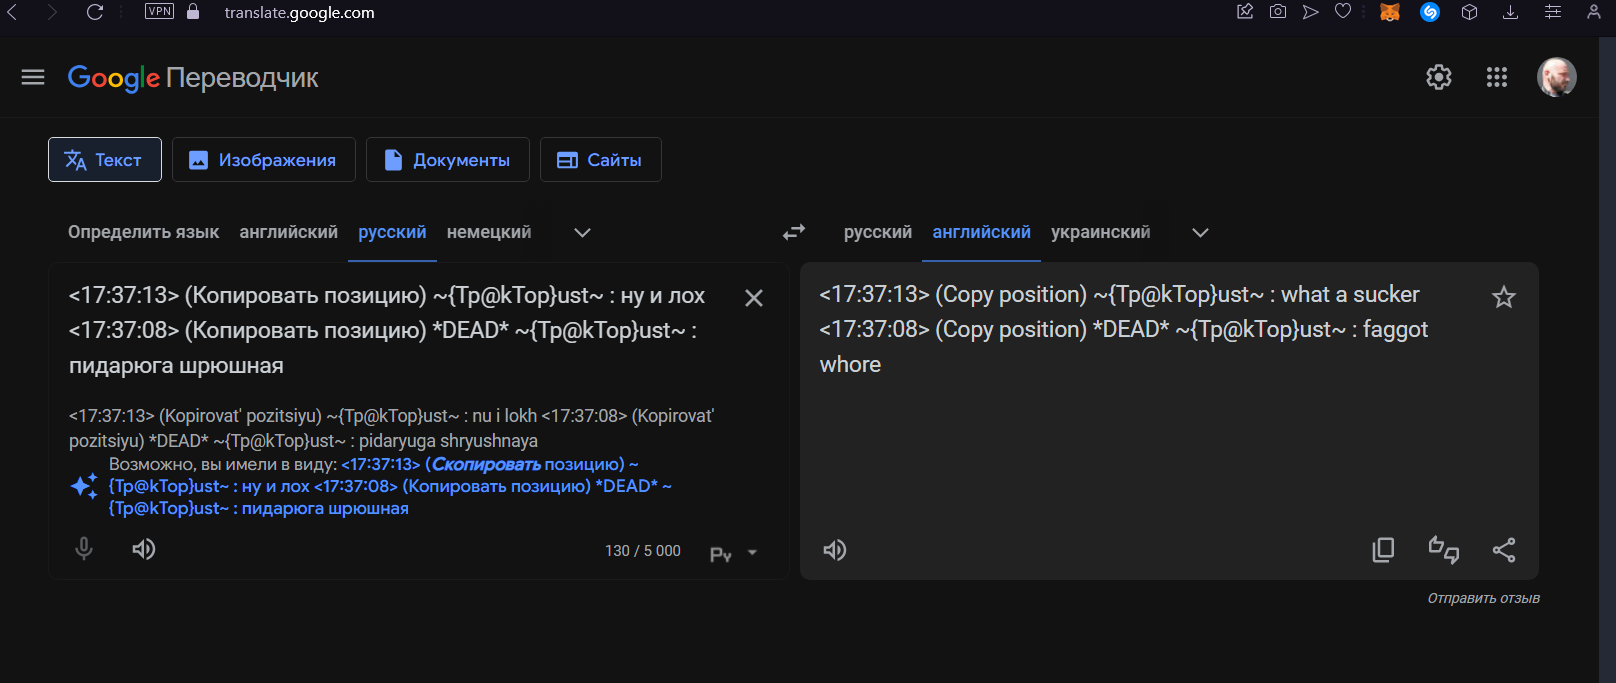The width and height of the screenshot is (1616, 683).
Task: Listen to source text speaker icon
Action: (144, 549)
